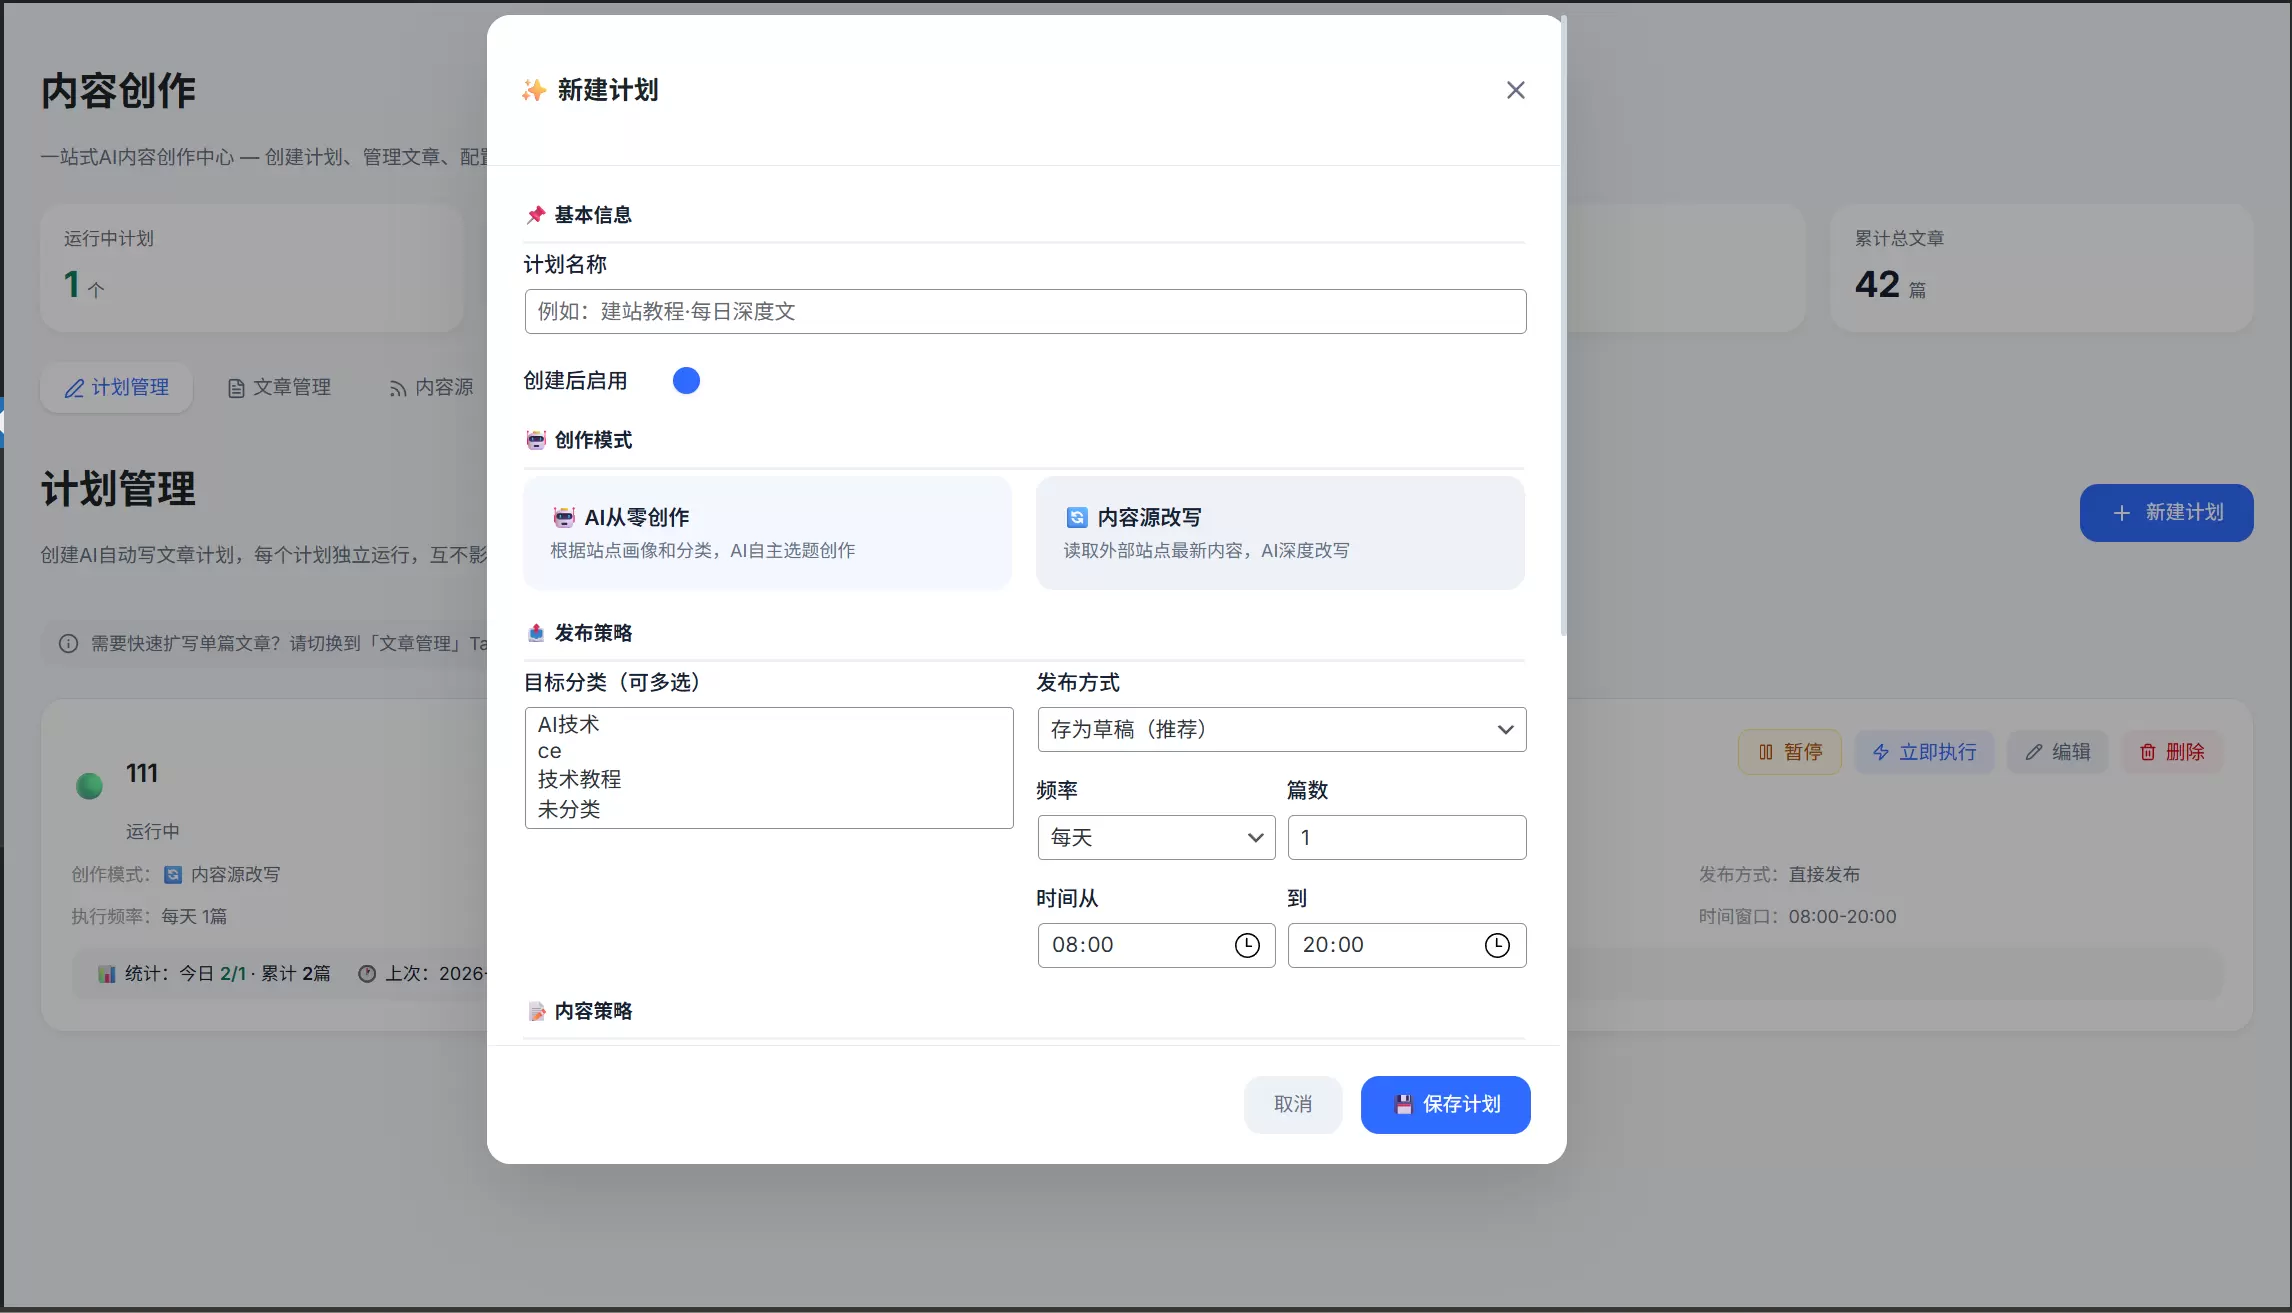Click the 累计总文章 42 篇 card
The width and height of the screenshot is (2292, 1313).
point(2042,268)
